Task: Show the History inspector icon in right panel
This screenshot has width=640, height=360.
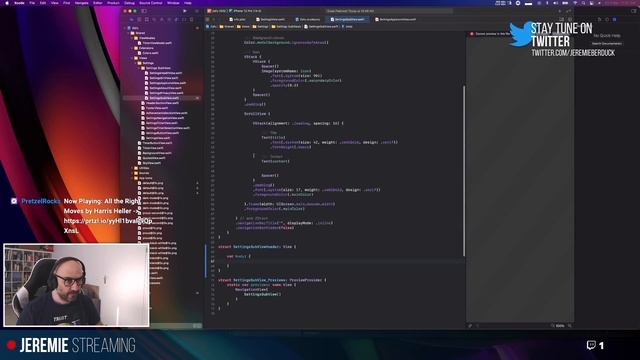Action: pos(607,19)
